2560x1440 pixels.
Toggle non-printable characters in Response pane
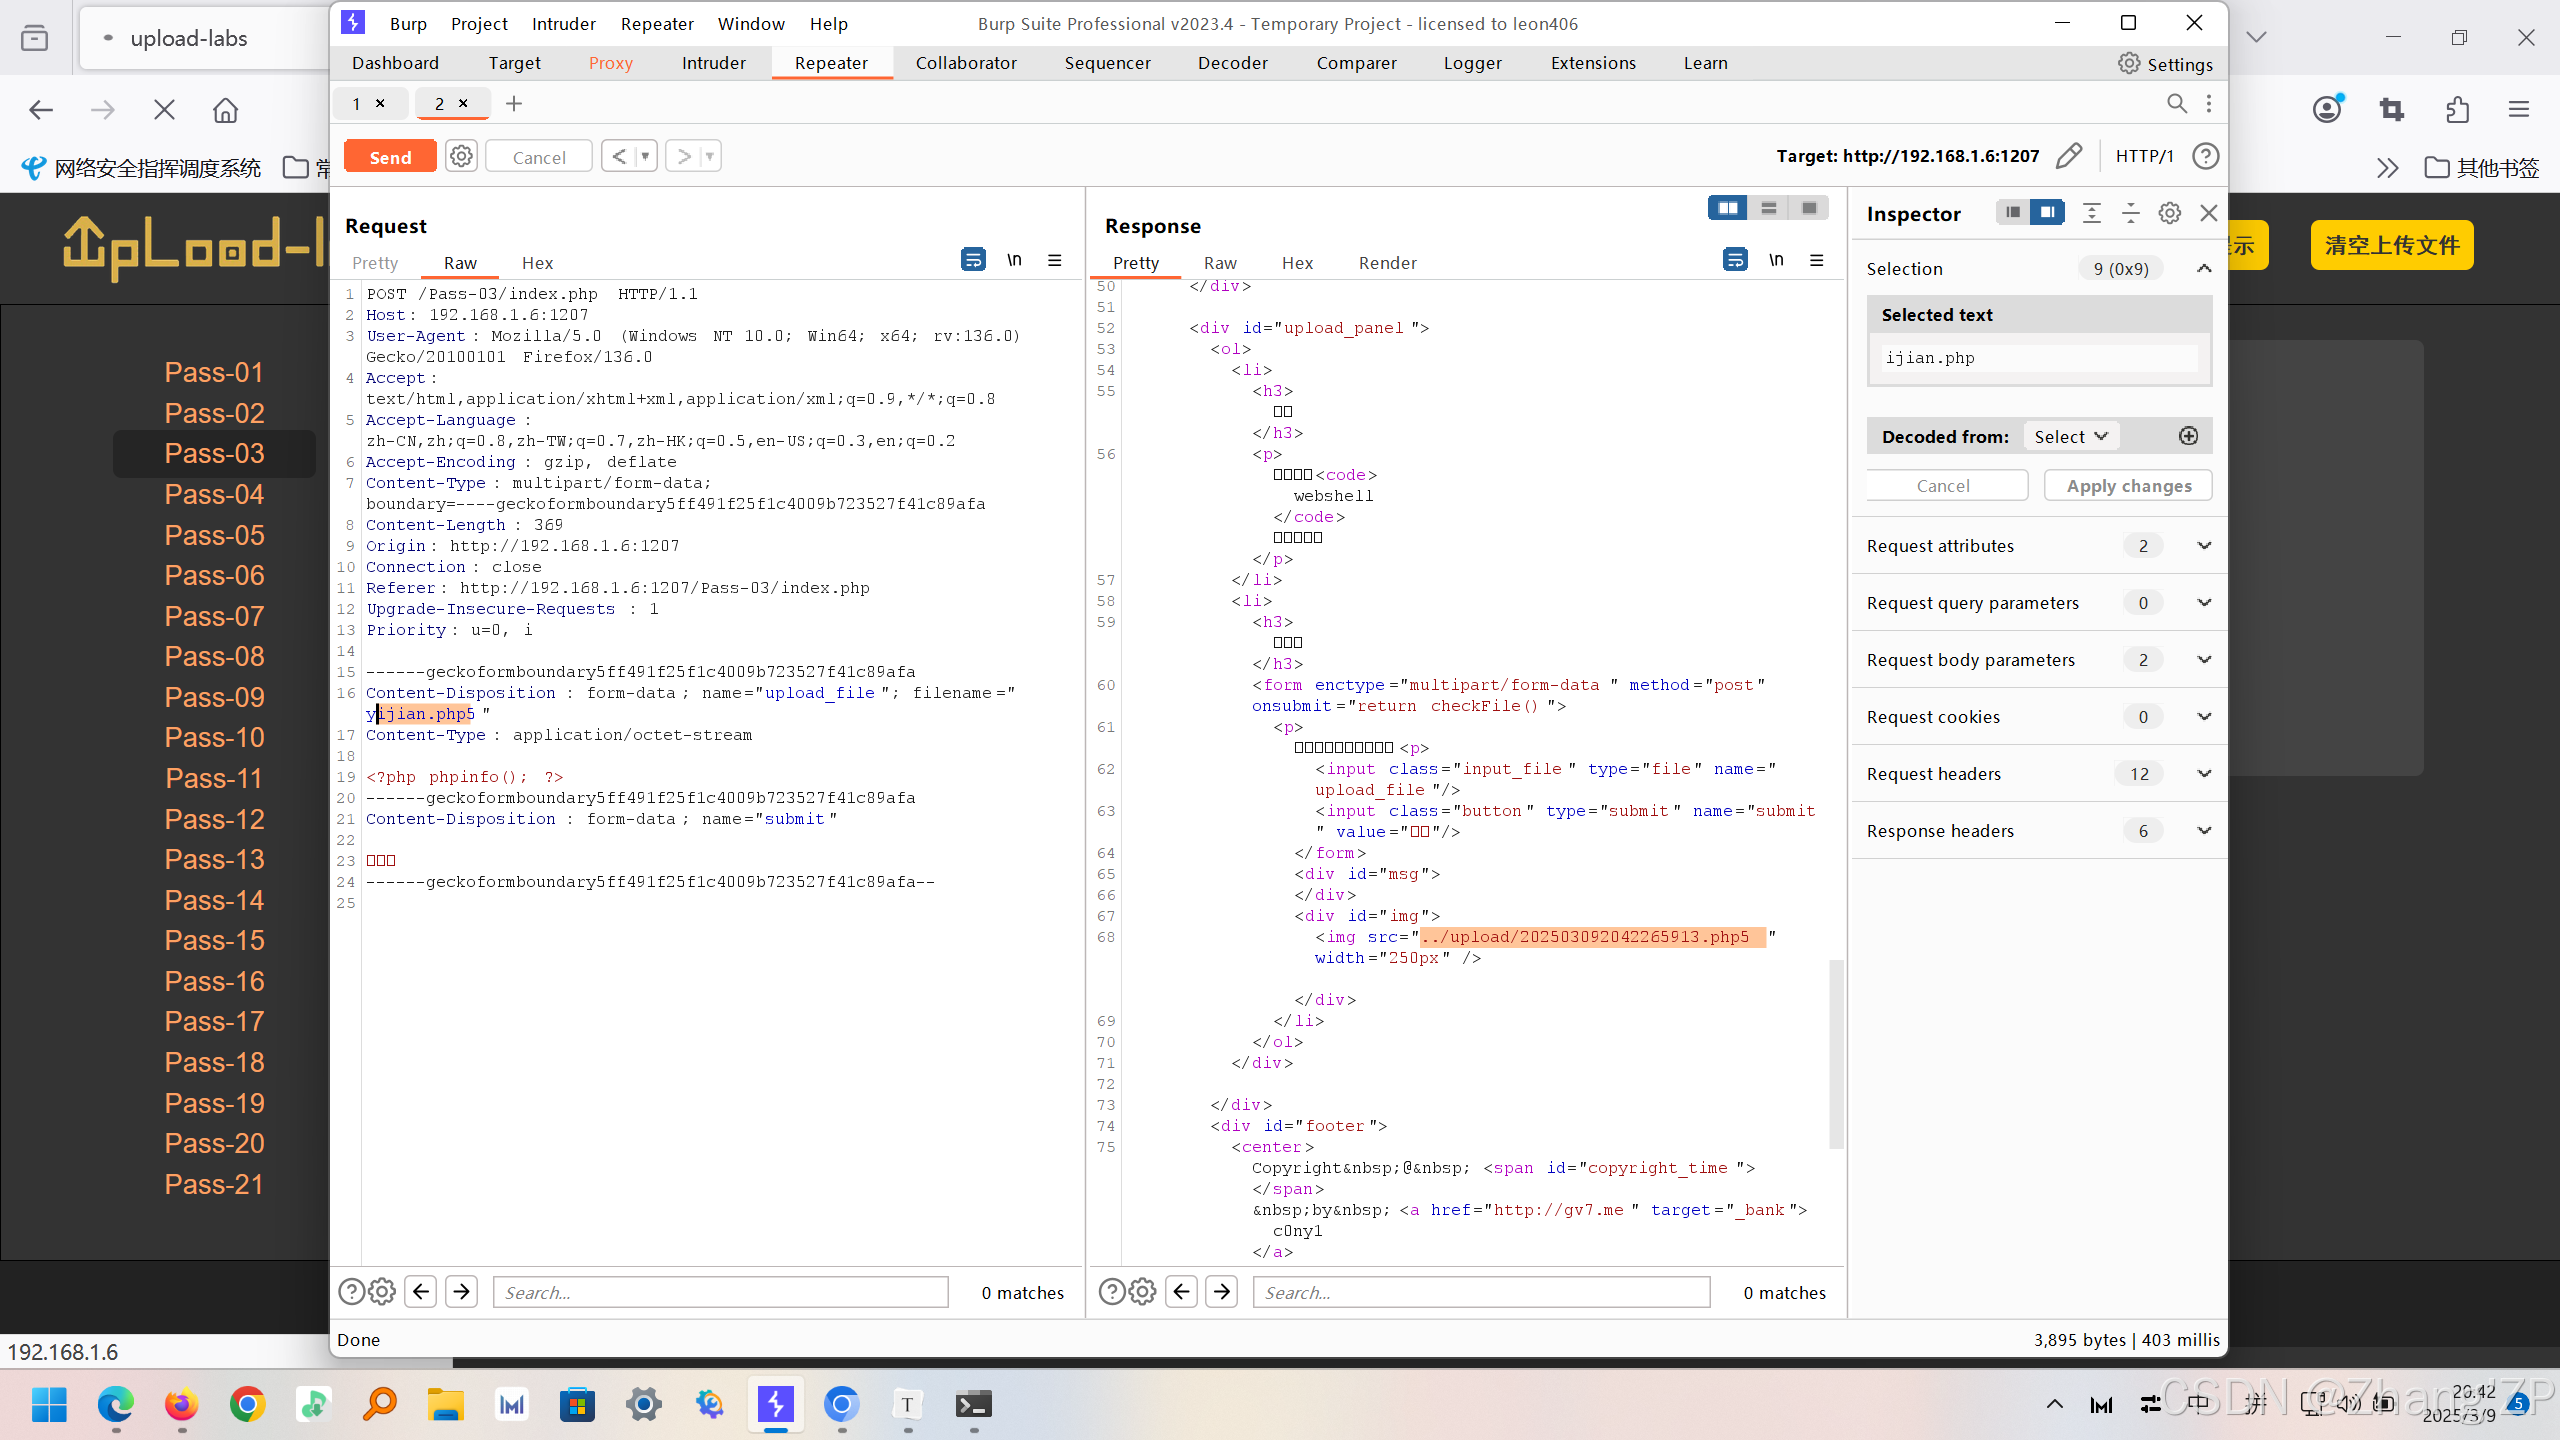pyautogui.click(x=1776, y=260)
